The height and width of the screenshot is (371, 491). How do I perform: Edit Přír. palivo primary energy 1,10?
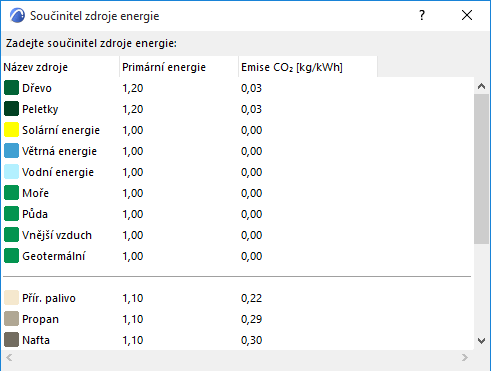coord(133,298)
